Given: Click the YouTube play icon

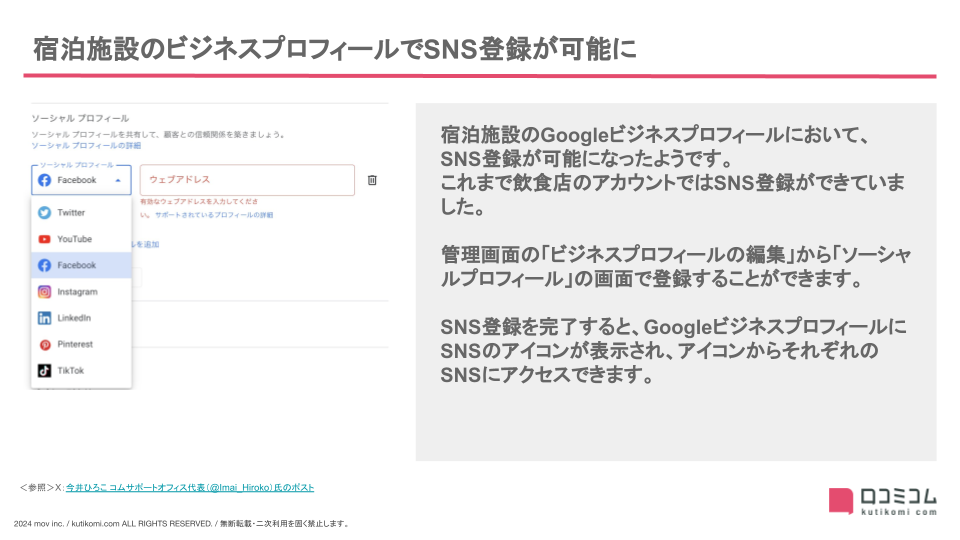Looking at the screenshot, I should [44, 239].
